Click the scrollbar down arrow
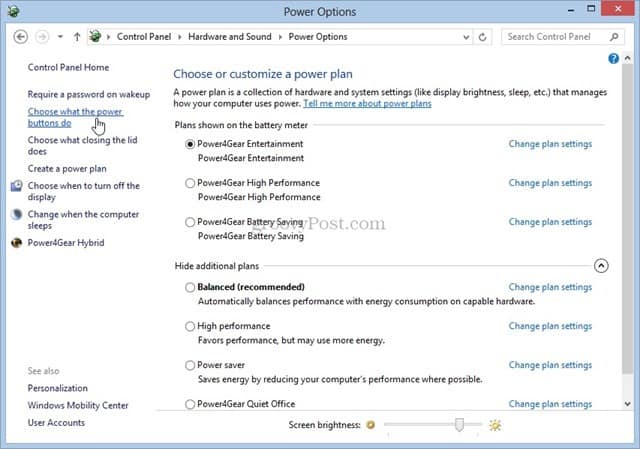Screen dimensions: 640x449 point(627,404)
